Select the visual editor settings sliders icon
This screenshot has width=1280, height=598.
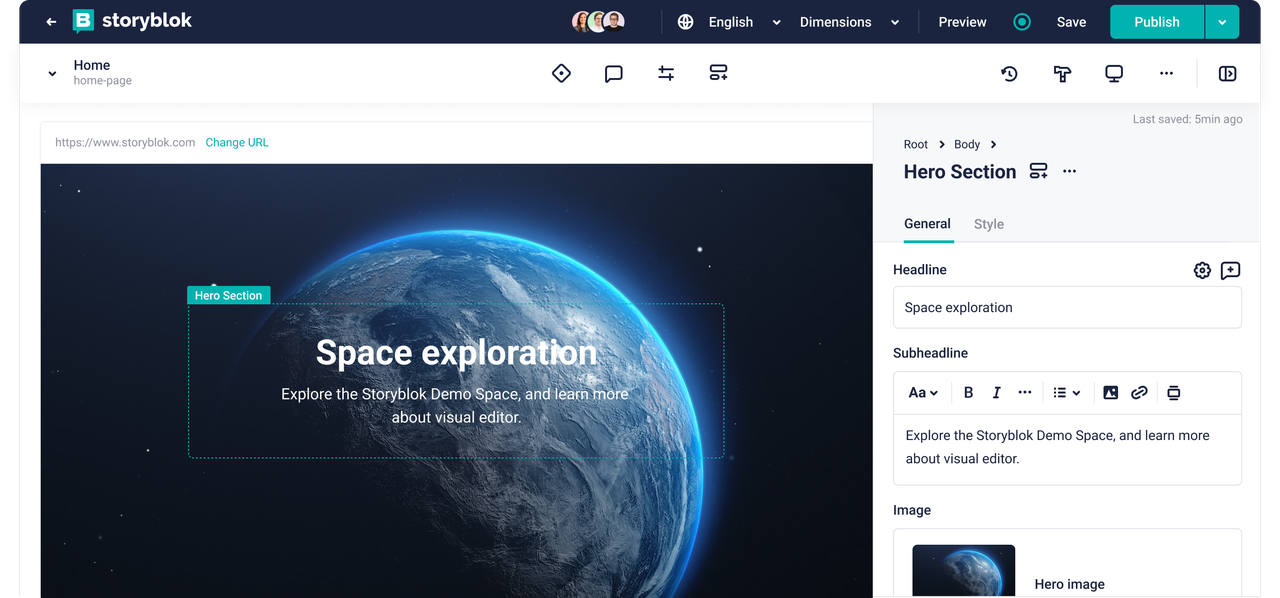click(x=666, y=73)
